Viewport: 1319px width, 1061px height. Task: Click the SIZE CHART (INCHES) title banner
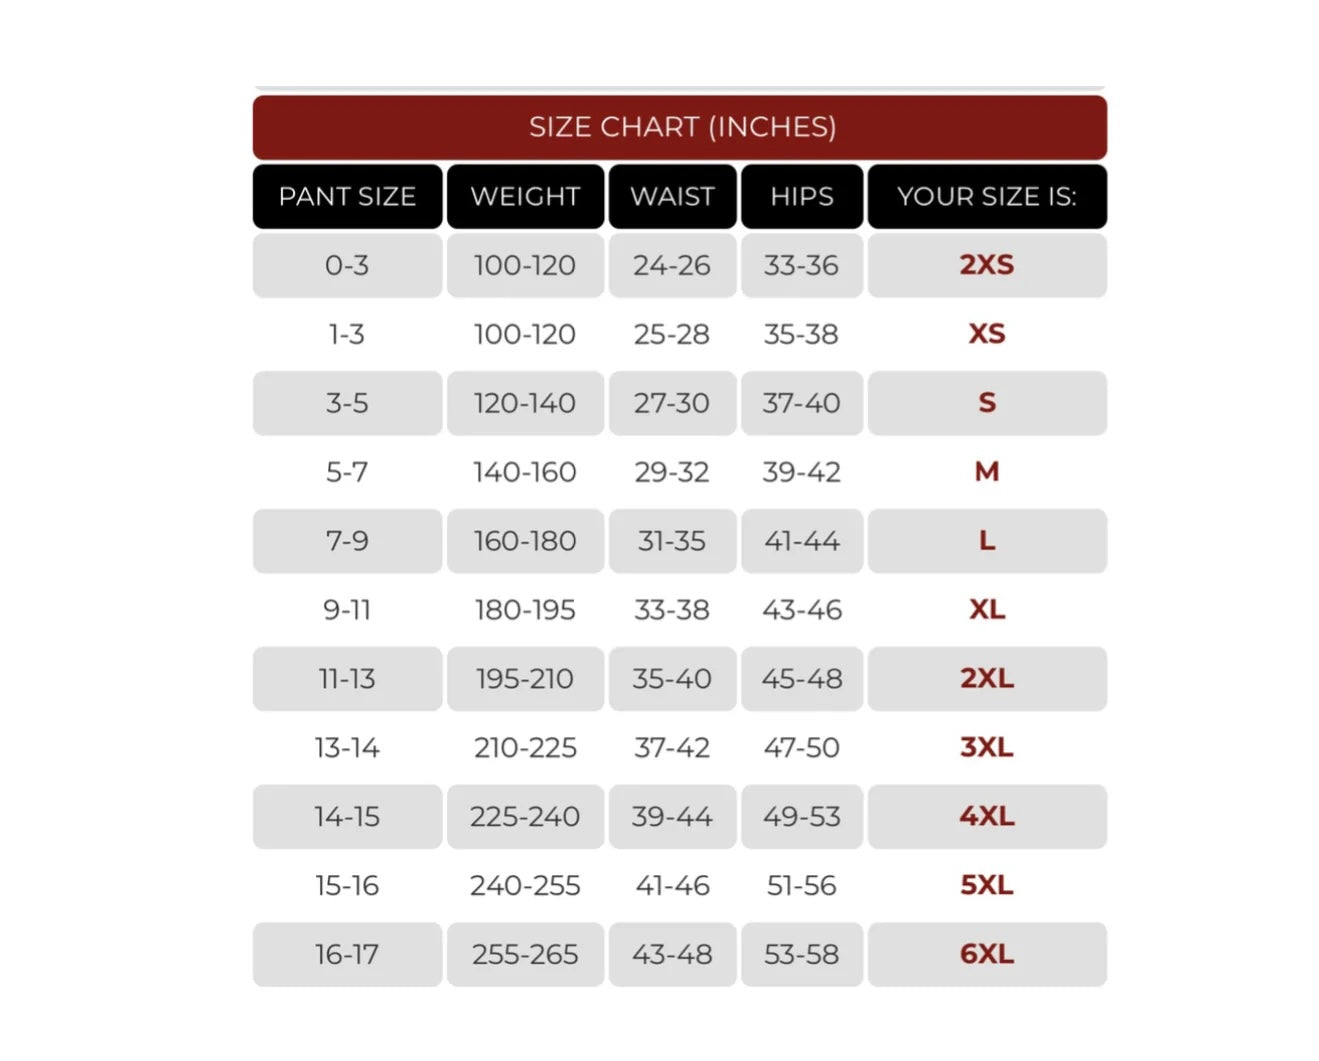pyautogui.click(x=680, y=127)
